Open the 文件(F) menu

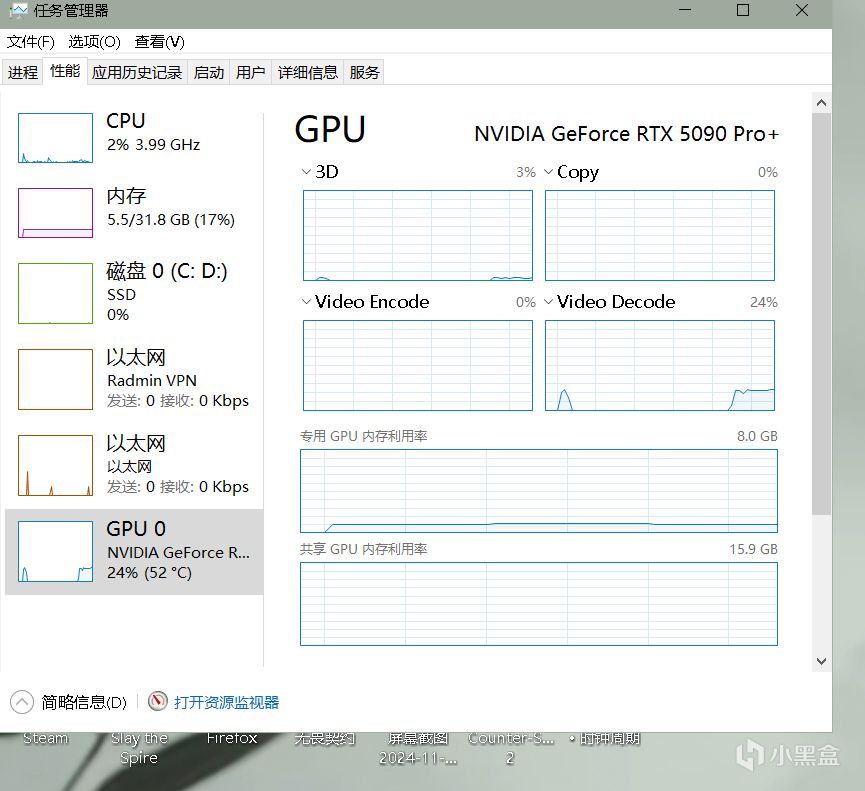pyautogui.click(x=30, y=42)
